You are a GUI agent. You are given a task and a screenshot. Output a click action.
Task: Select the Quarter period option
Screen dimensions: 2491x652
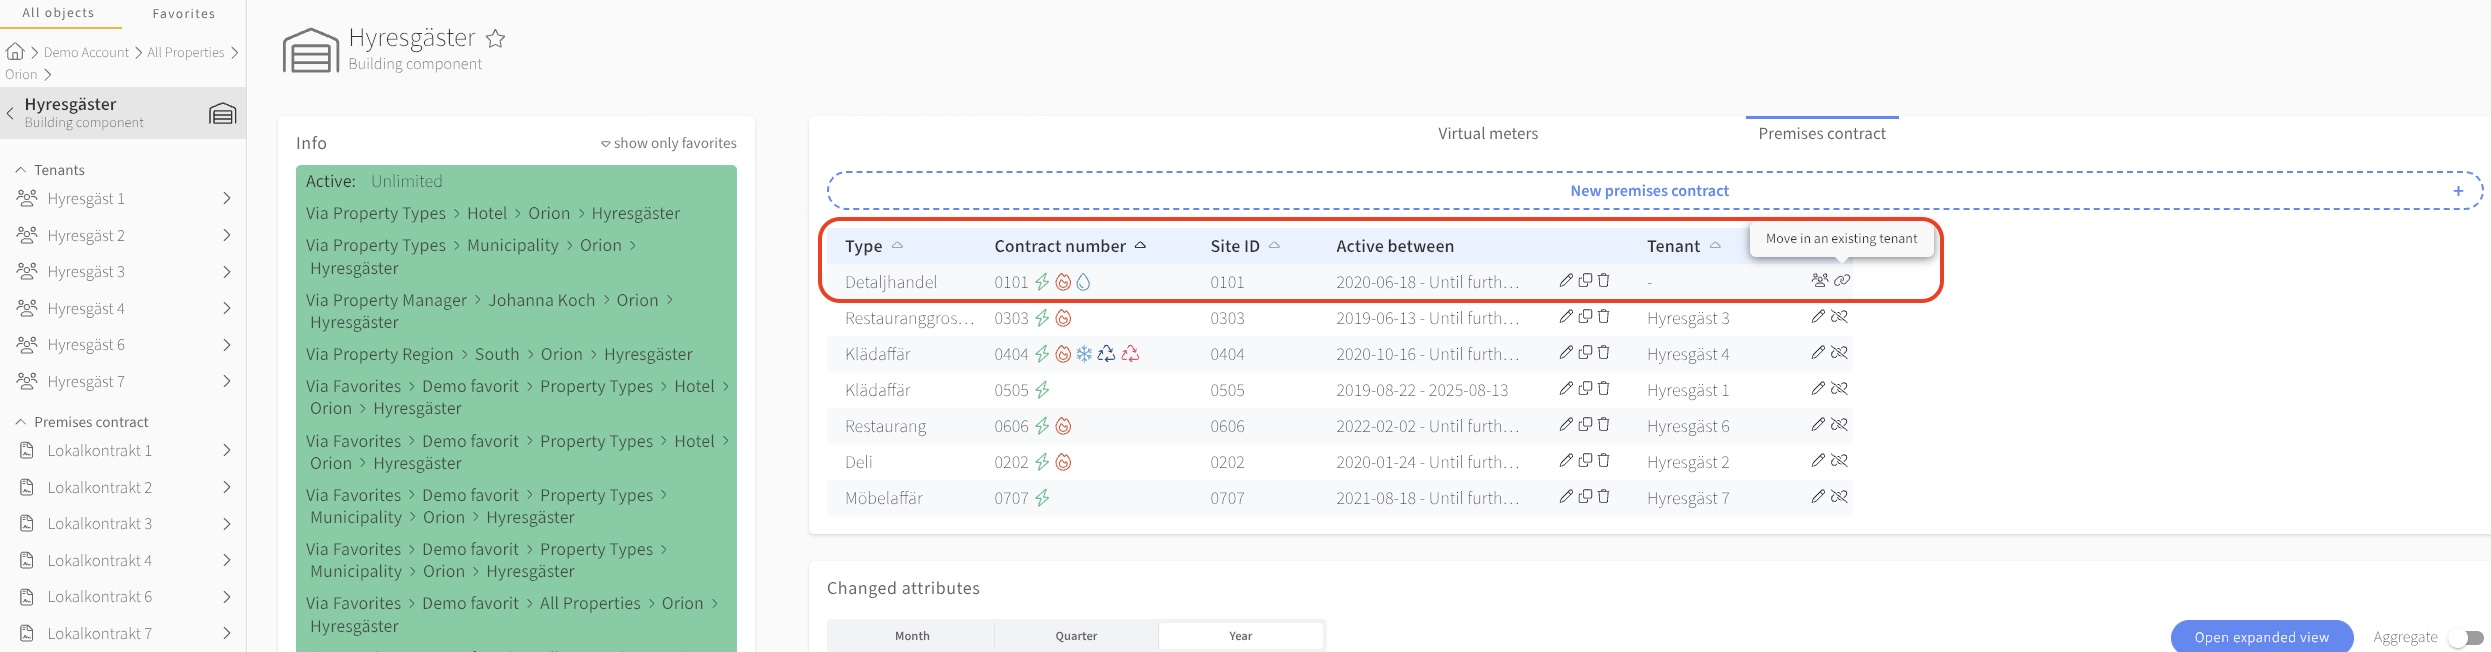[1076, 636]
